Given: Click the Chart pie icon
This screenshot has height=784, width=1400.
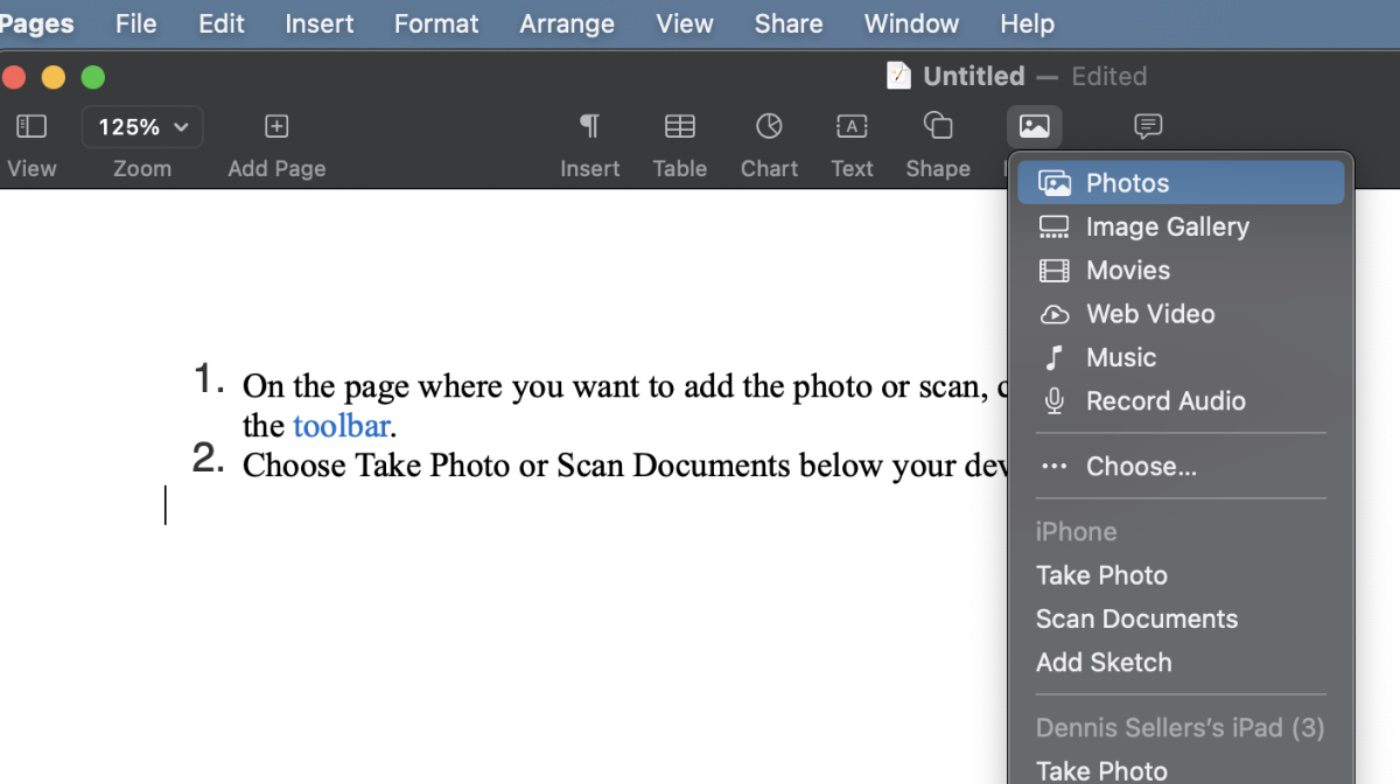Looking at the screenshot, I should (768, 127).
